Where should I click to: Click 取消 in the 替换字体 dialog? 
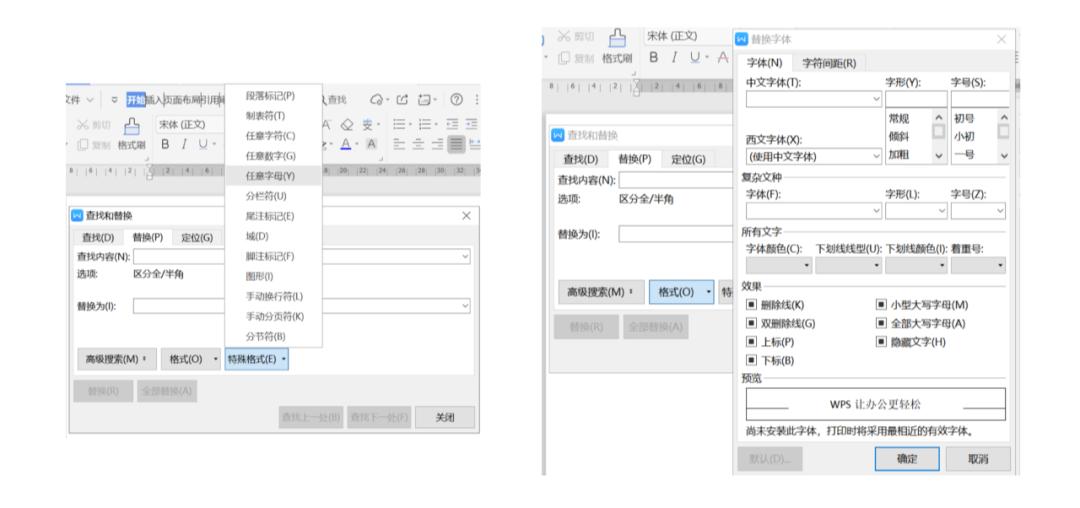point(978,458)
